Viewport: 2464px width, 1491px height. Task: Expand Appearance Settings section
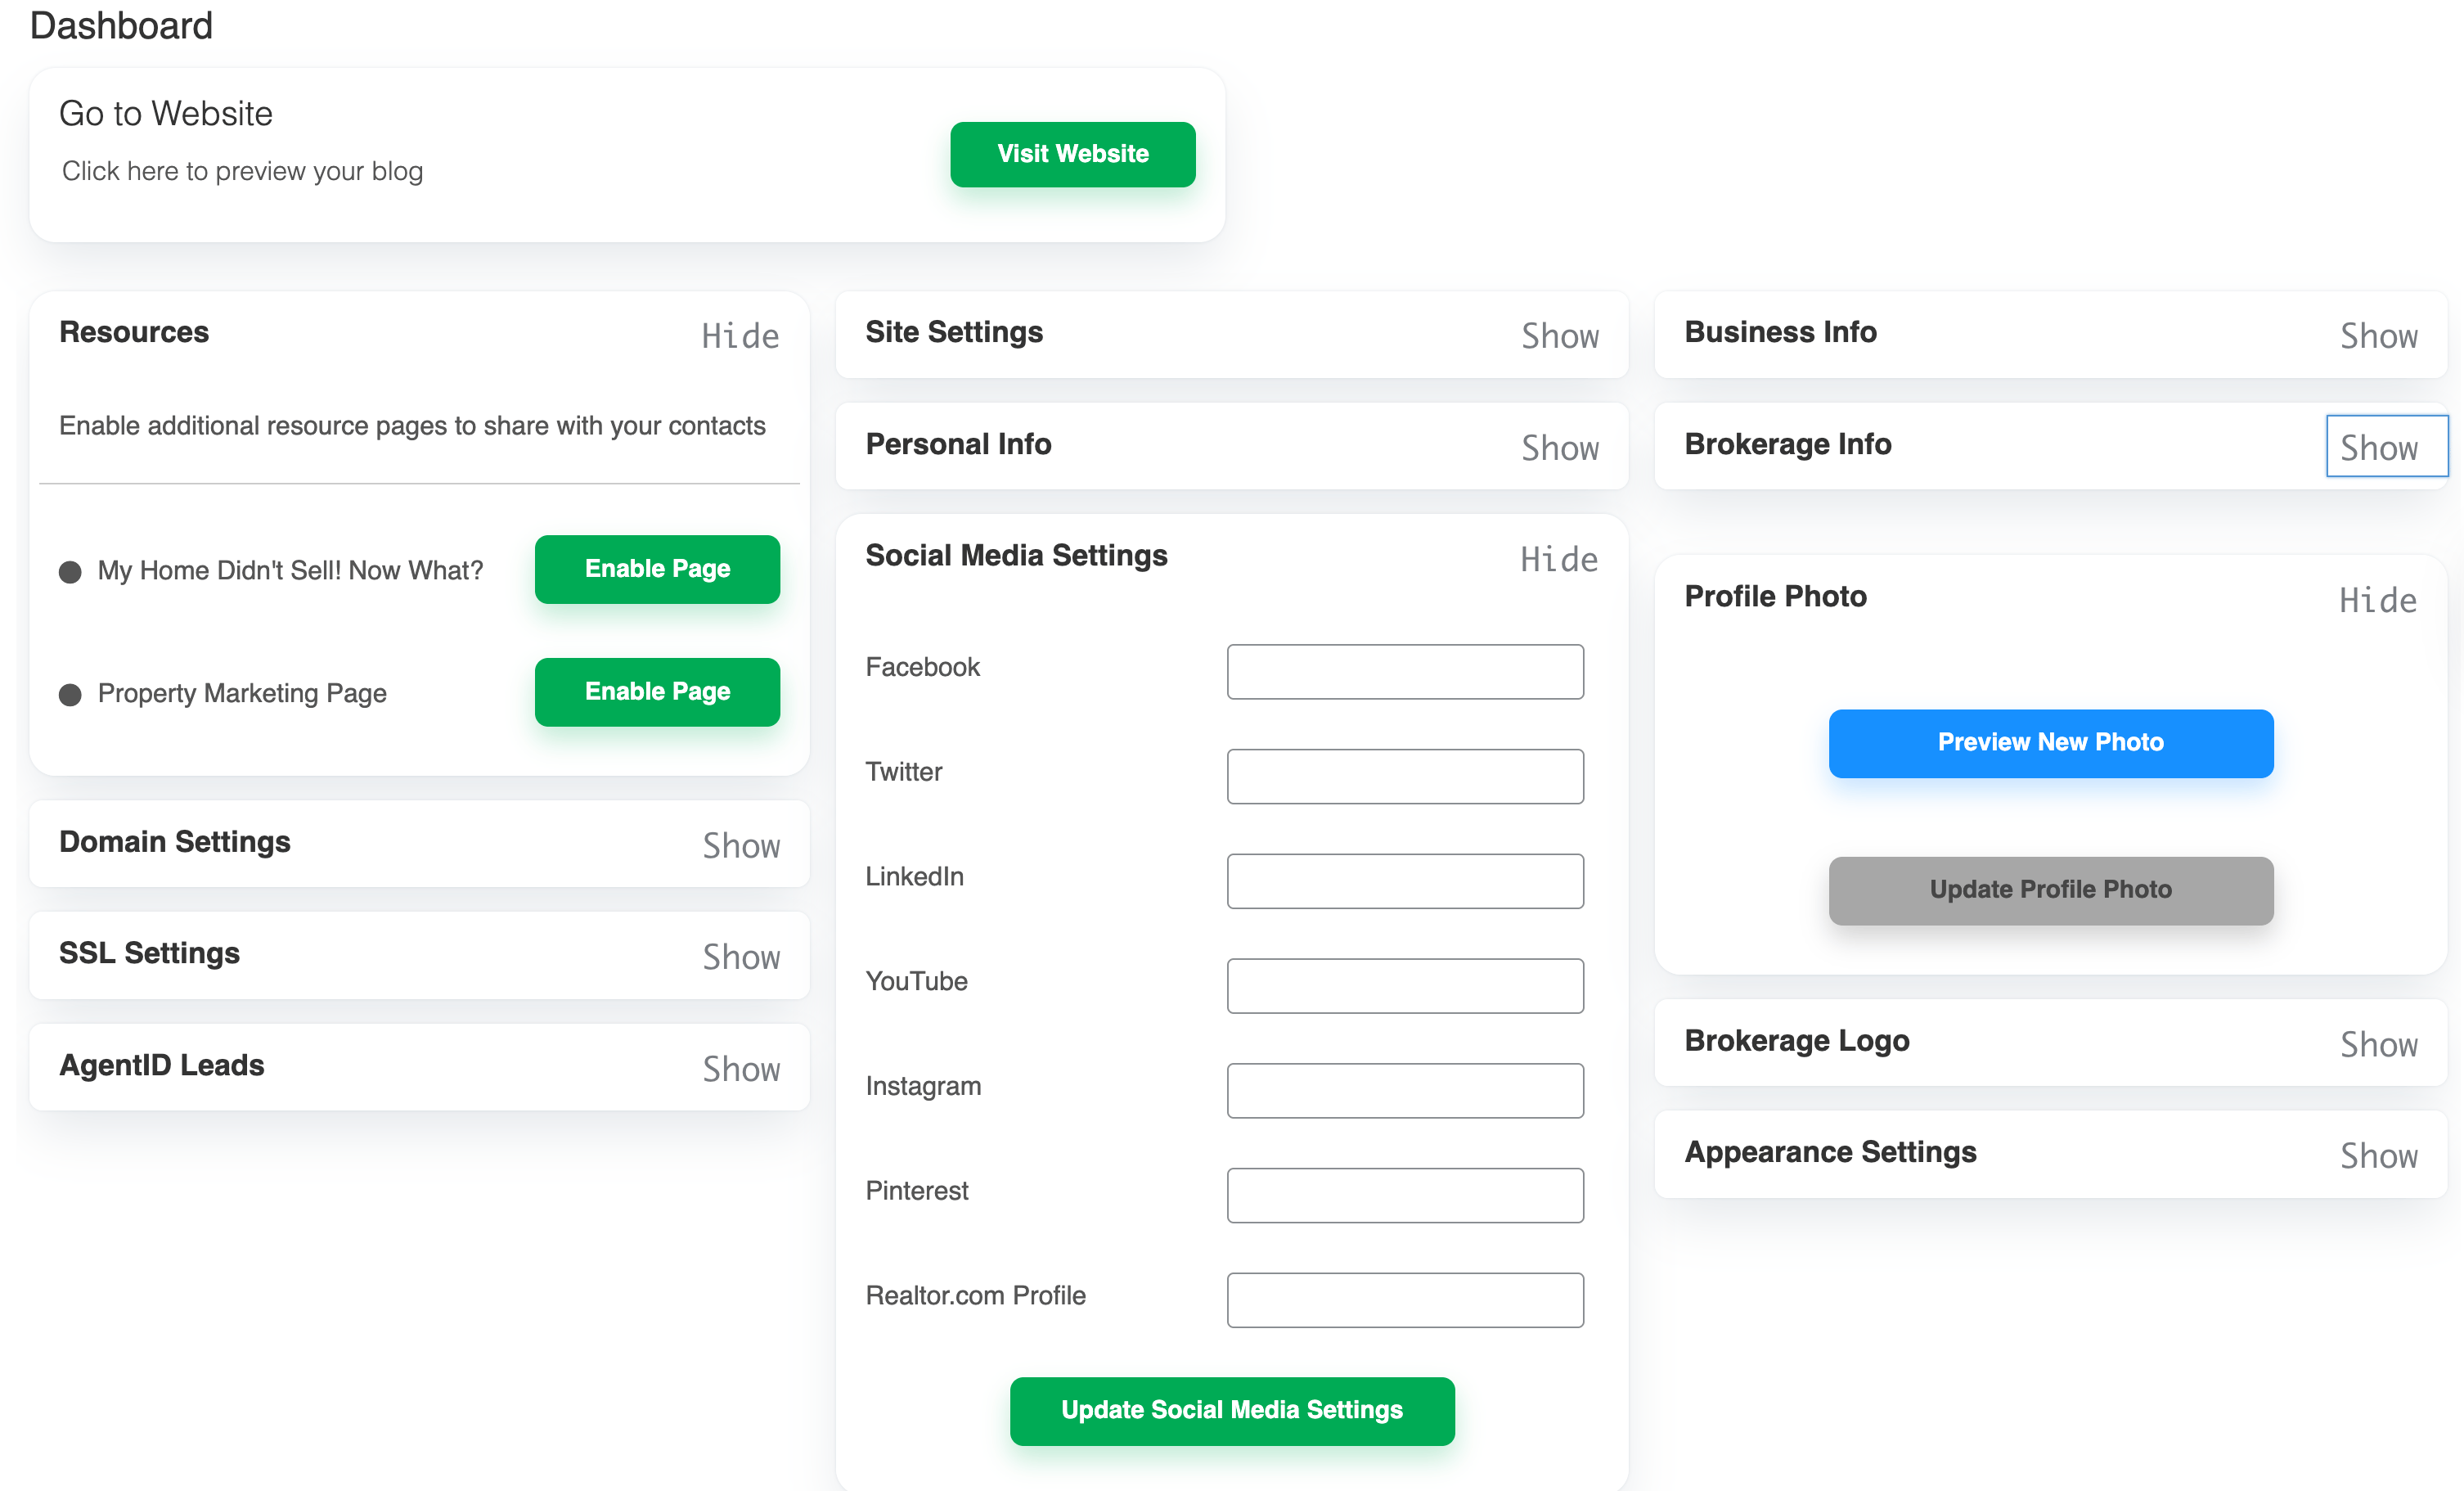tap(2378, 1155)
